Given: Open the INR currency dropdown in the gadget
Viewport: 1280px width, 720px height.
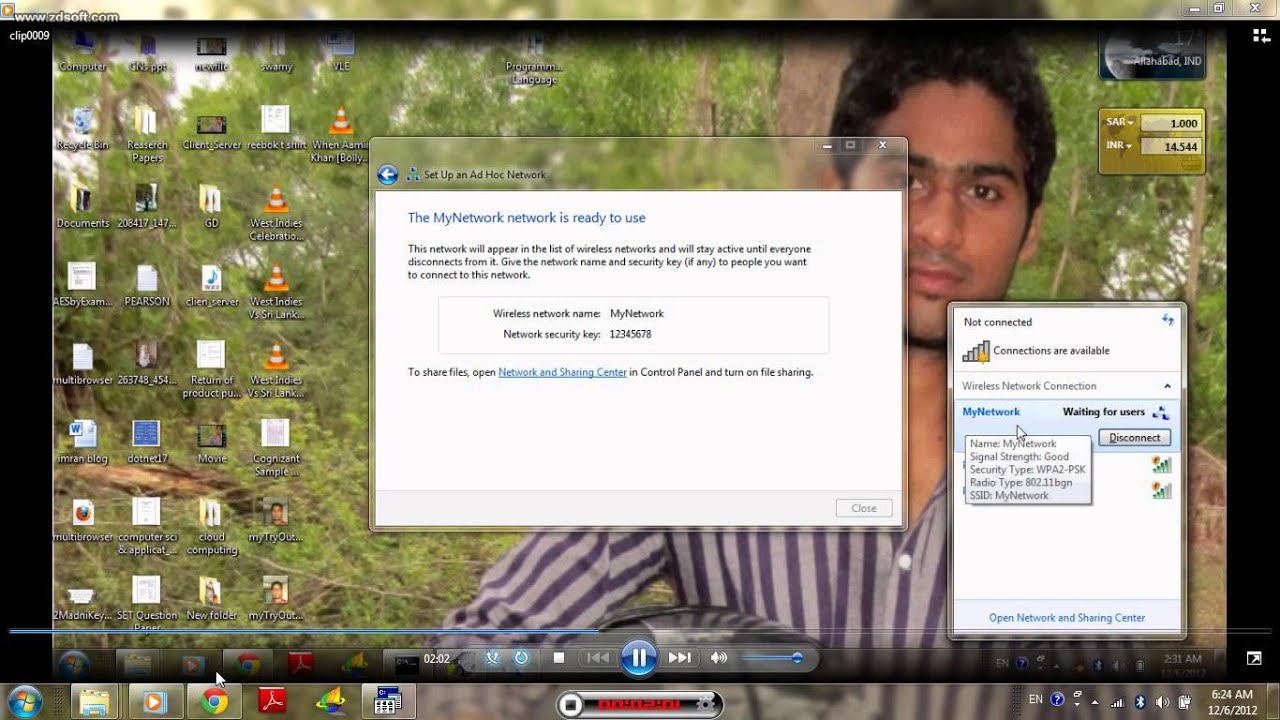Looking at the screenshot, I should pos(1119,146).
